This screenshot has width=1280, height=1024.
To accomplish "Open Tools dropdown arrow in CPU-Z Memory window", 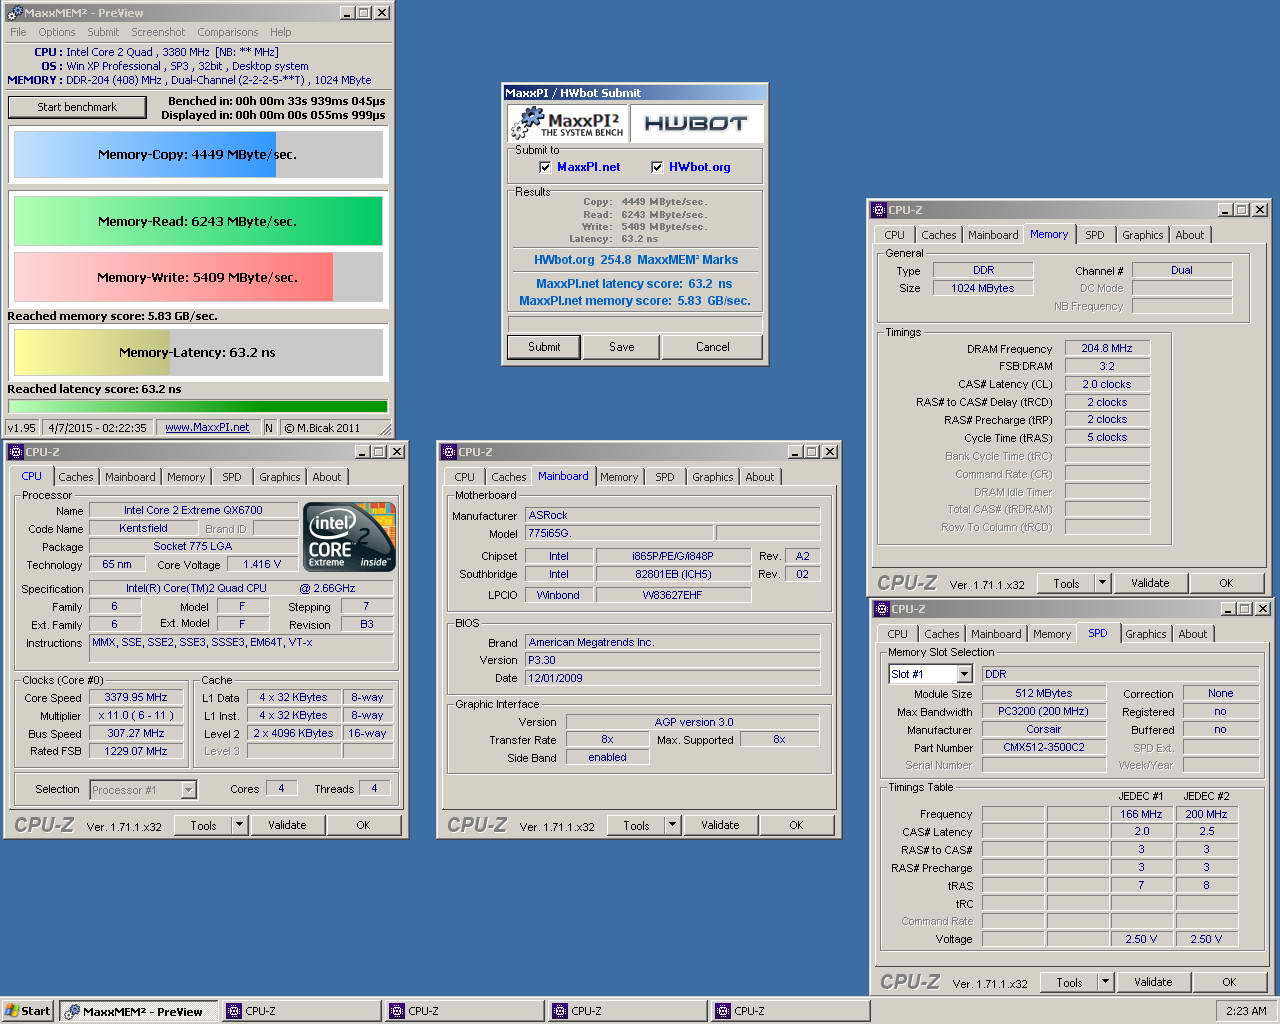I will tap(1102, 583).
